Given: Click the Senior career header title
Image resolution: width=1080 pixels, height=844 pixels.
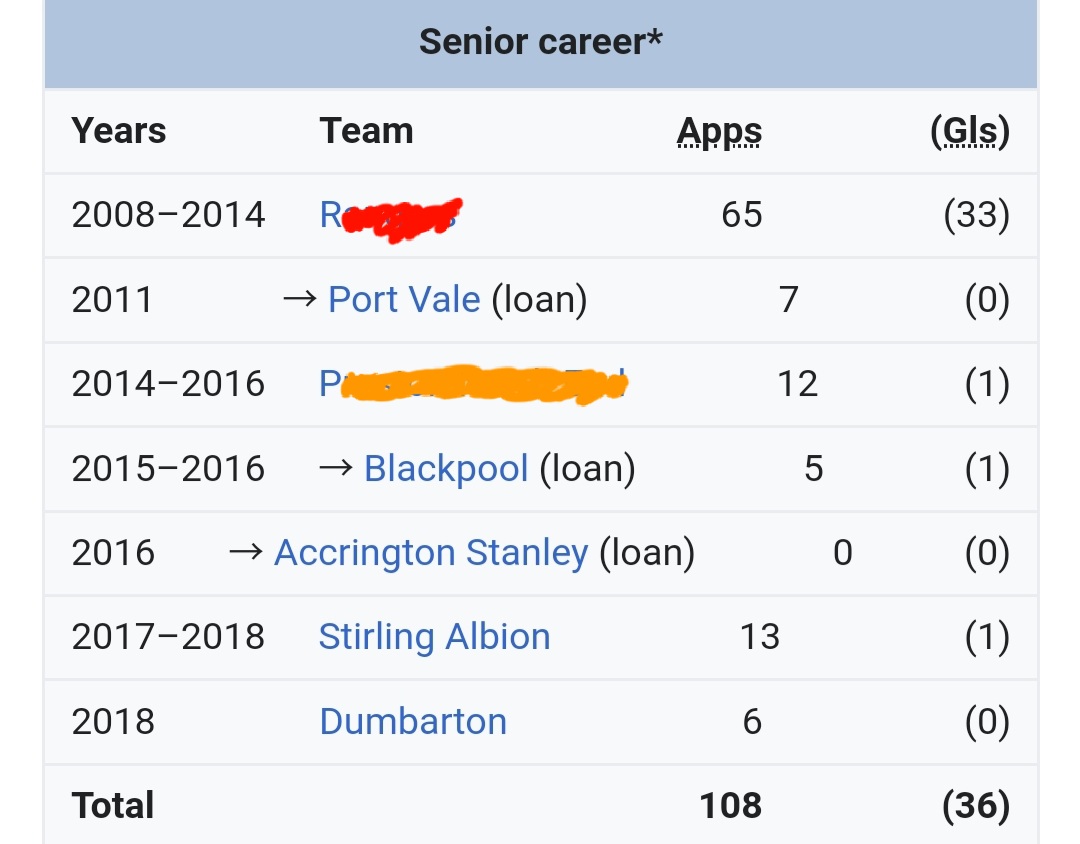Looking at the screenshot, I should click(540, 42).
